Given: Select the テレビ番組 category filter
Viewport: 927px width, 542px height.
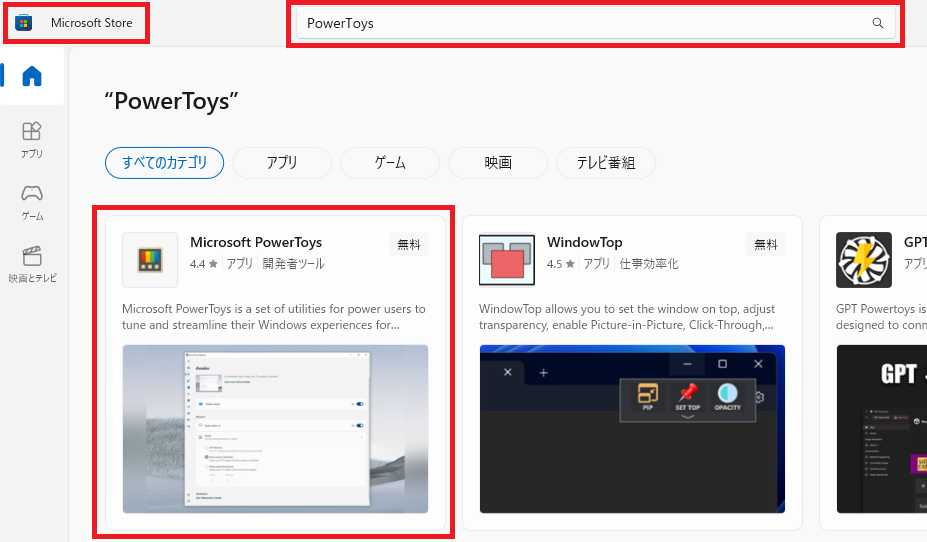Looking at the screenshot, I should pyautogui.click(x=606, y=162).
